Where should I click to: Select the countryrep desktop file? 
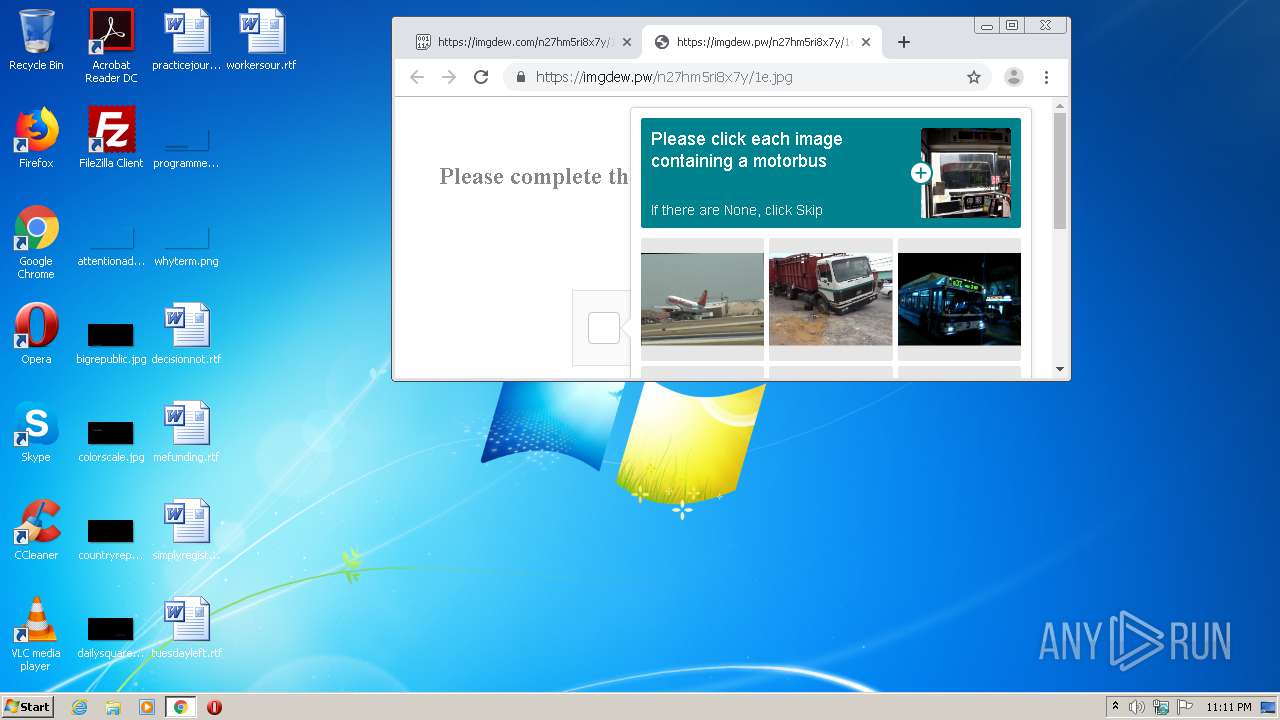coord(111,538)
